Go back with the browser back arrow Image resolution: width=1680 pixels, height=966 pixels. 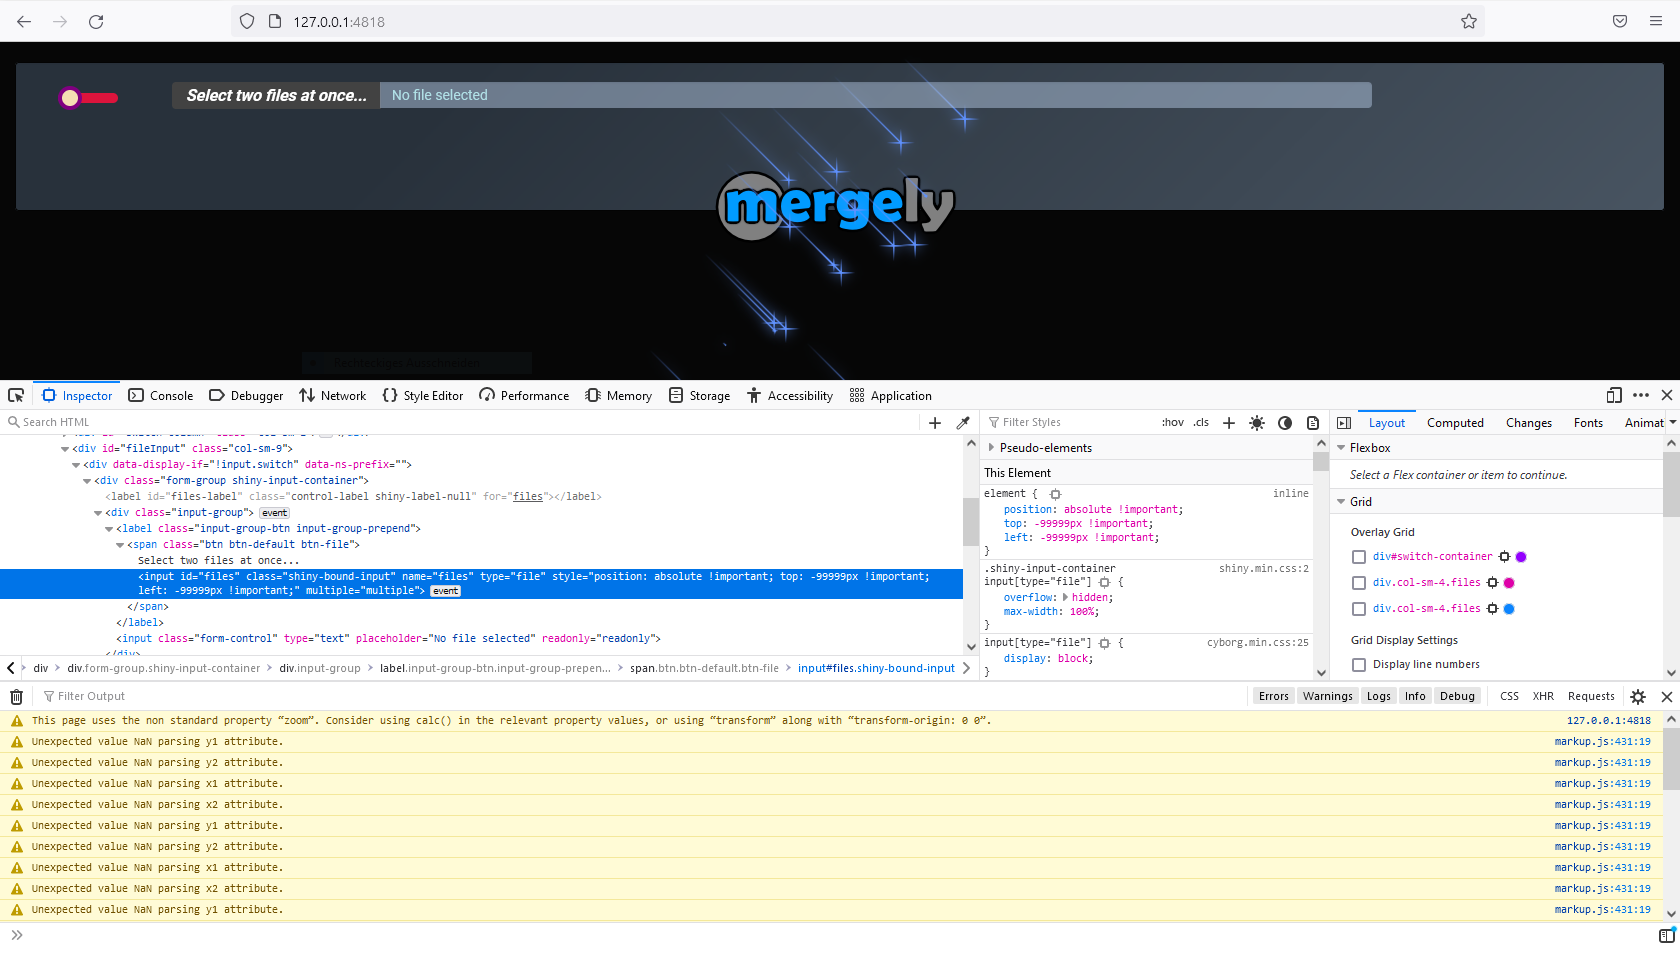coord(24,21)
